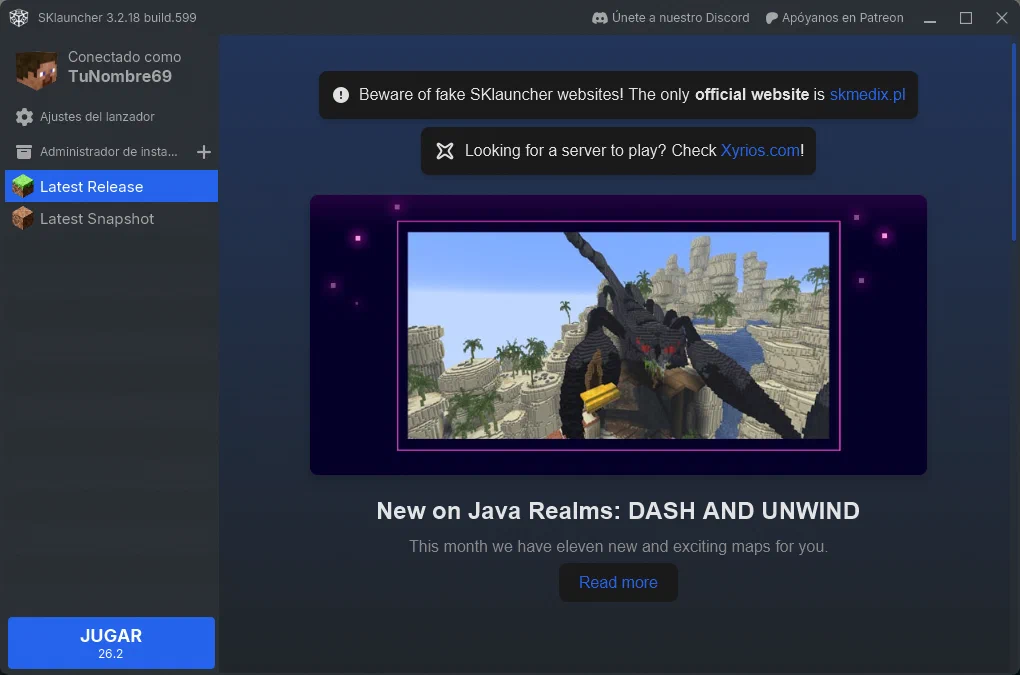Open the Xyrios.com server link

coord(760,151)
